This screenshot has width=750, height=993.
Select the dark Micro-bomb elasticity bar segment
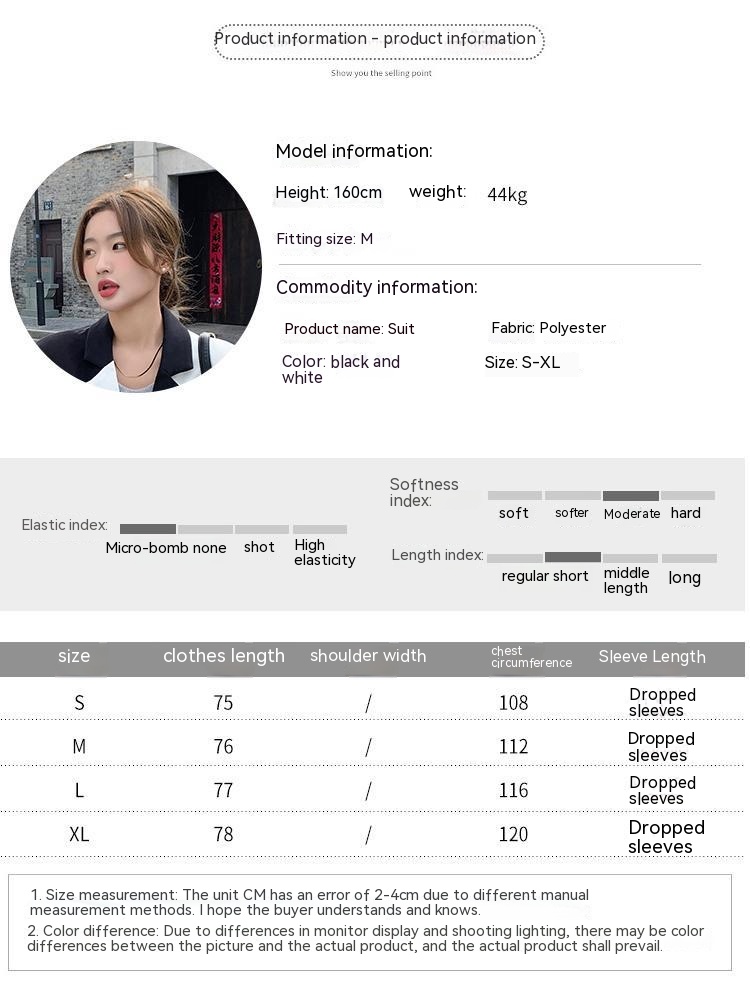[148, 529]
